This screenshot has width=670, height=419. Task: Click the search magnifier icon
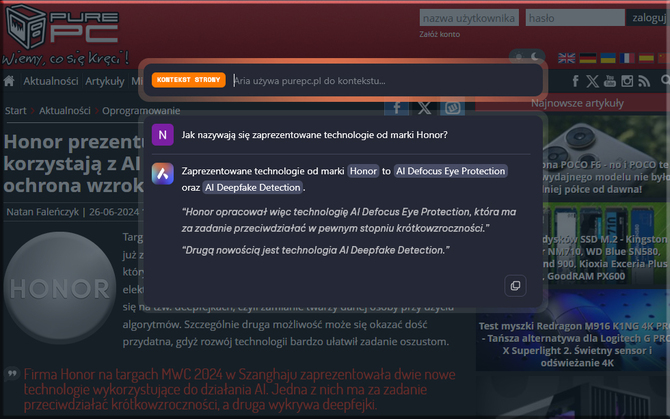click(665, 80)
